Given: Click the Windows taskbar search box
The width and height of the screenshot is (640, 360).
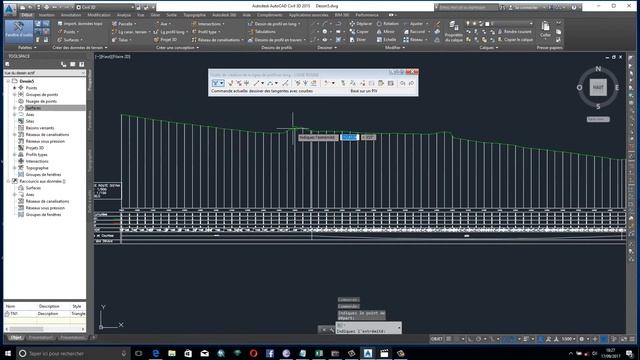Looking at the screenshot, I should pyautogui.click(x=73, y=353).
